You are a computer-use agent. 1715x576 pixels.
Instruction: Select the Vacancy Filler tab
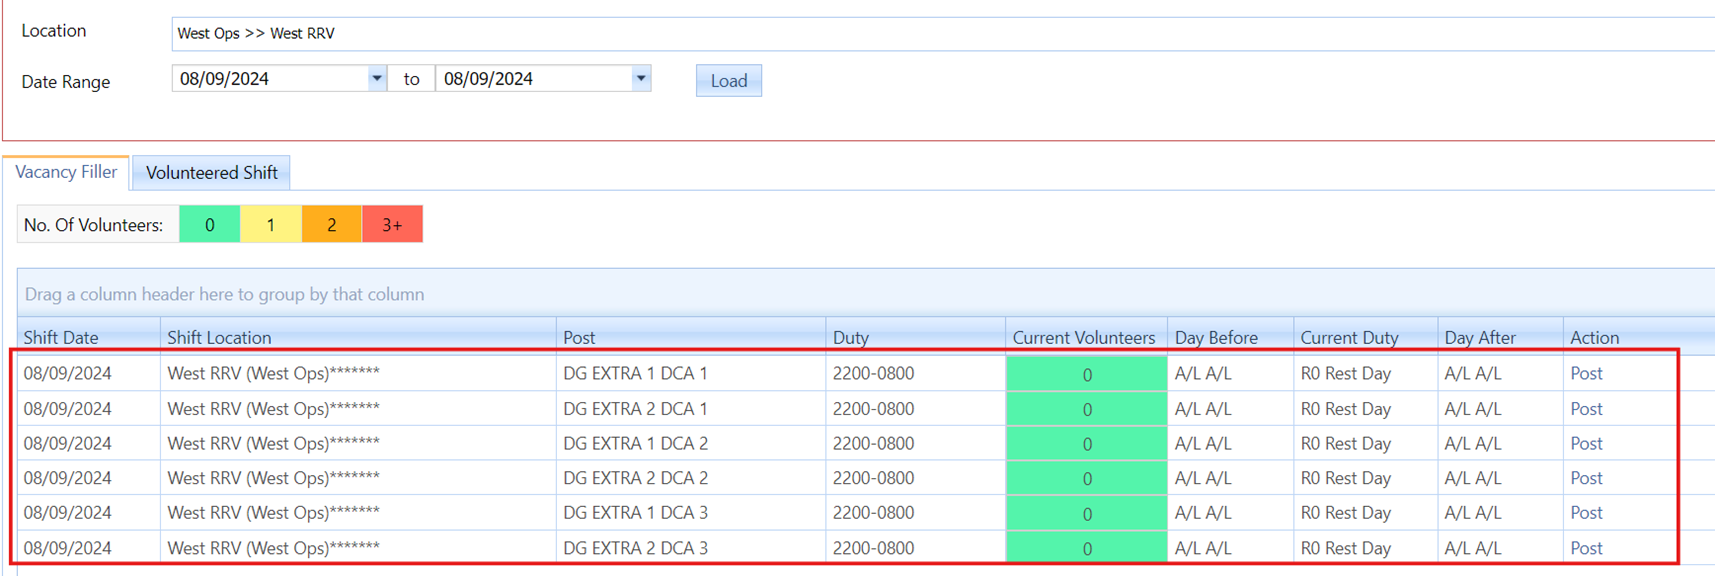pos(66,172)
